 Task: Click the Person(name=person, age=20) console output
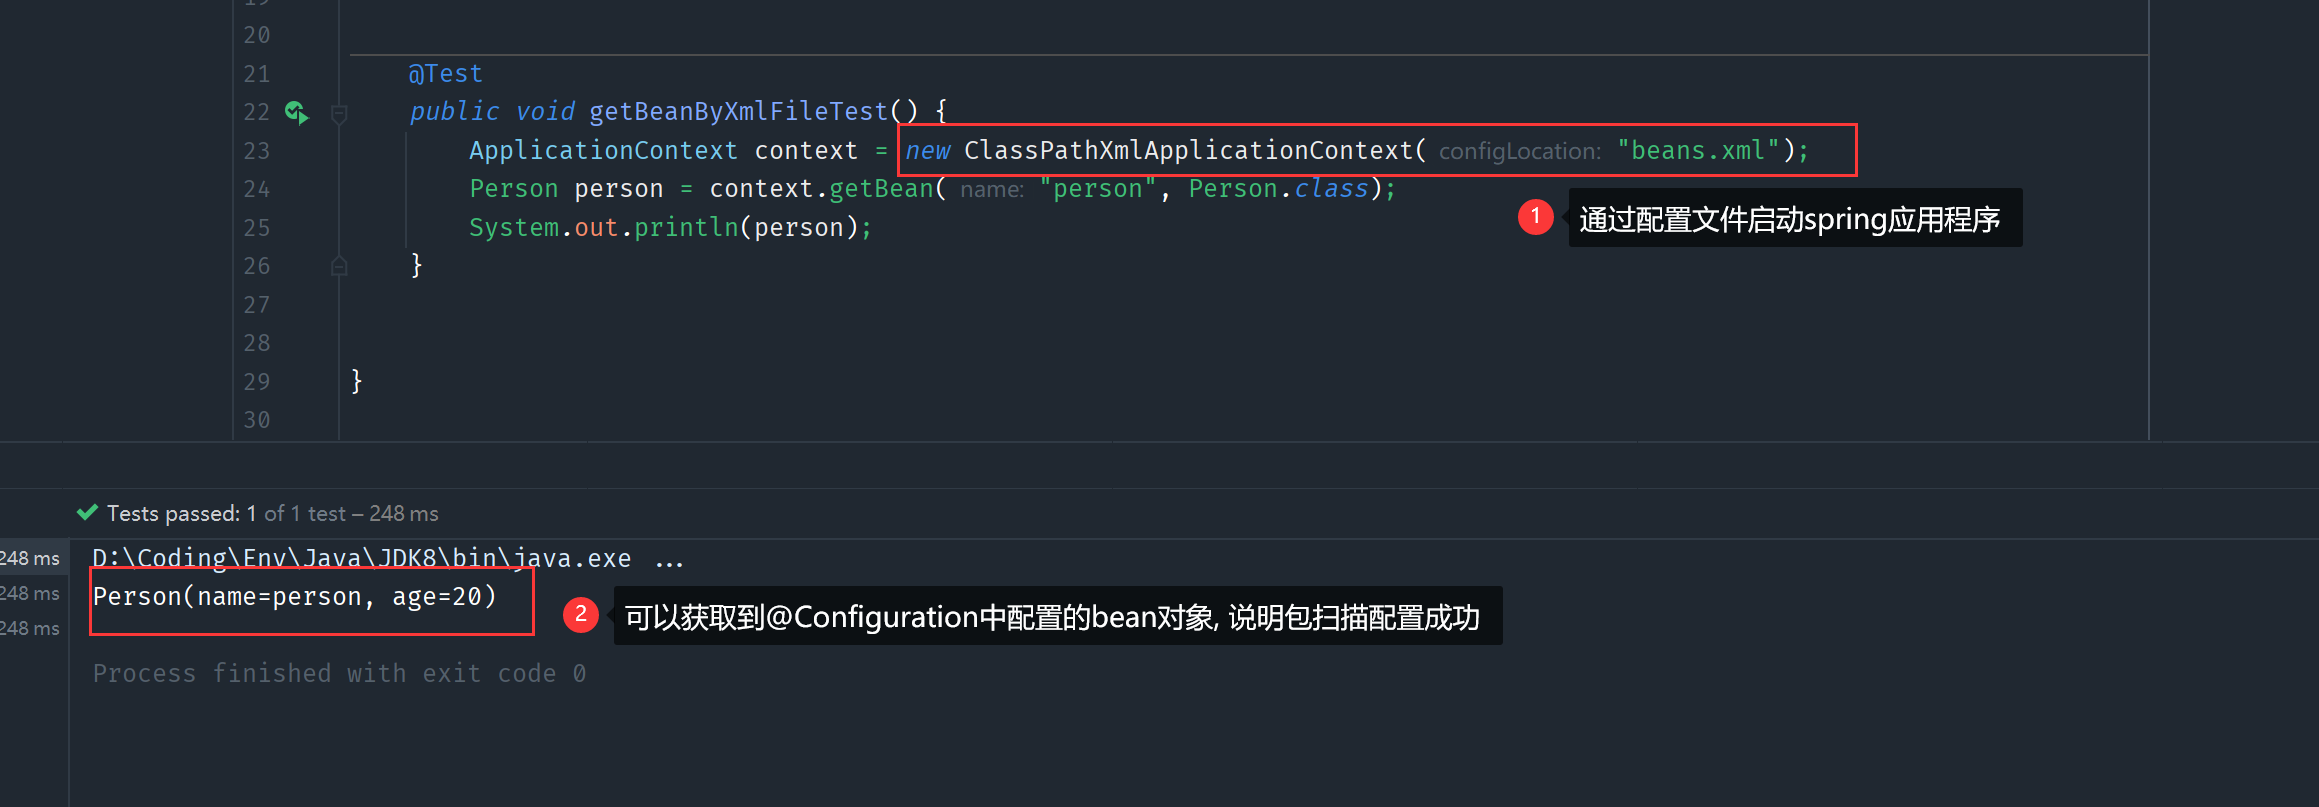tap(294, 597)
